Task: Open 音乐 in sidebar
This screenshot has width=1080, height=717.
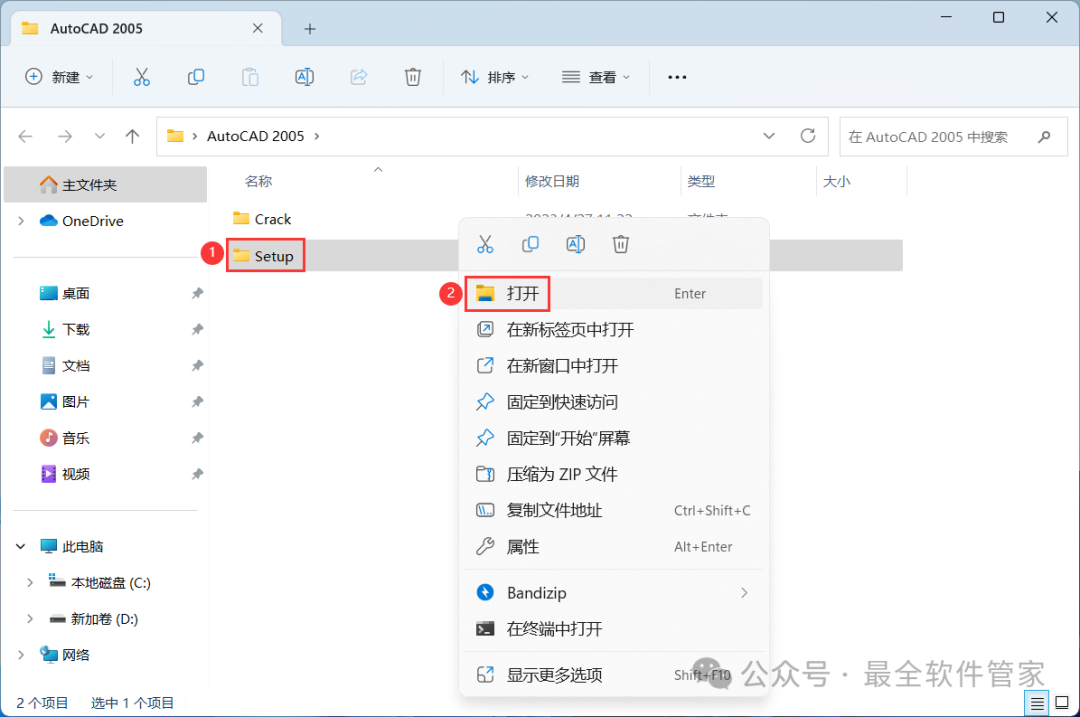Action: click(x=65, y=438)
